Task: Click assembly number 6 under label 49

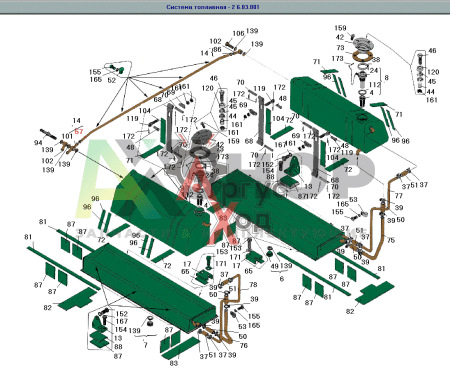Action: (282, 279)
